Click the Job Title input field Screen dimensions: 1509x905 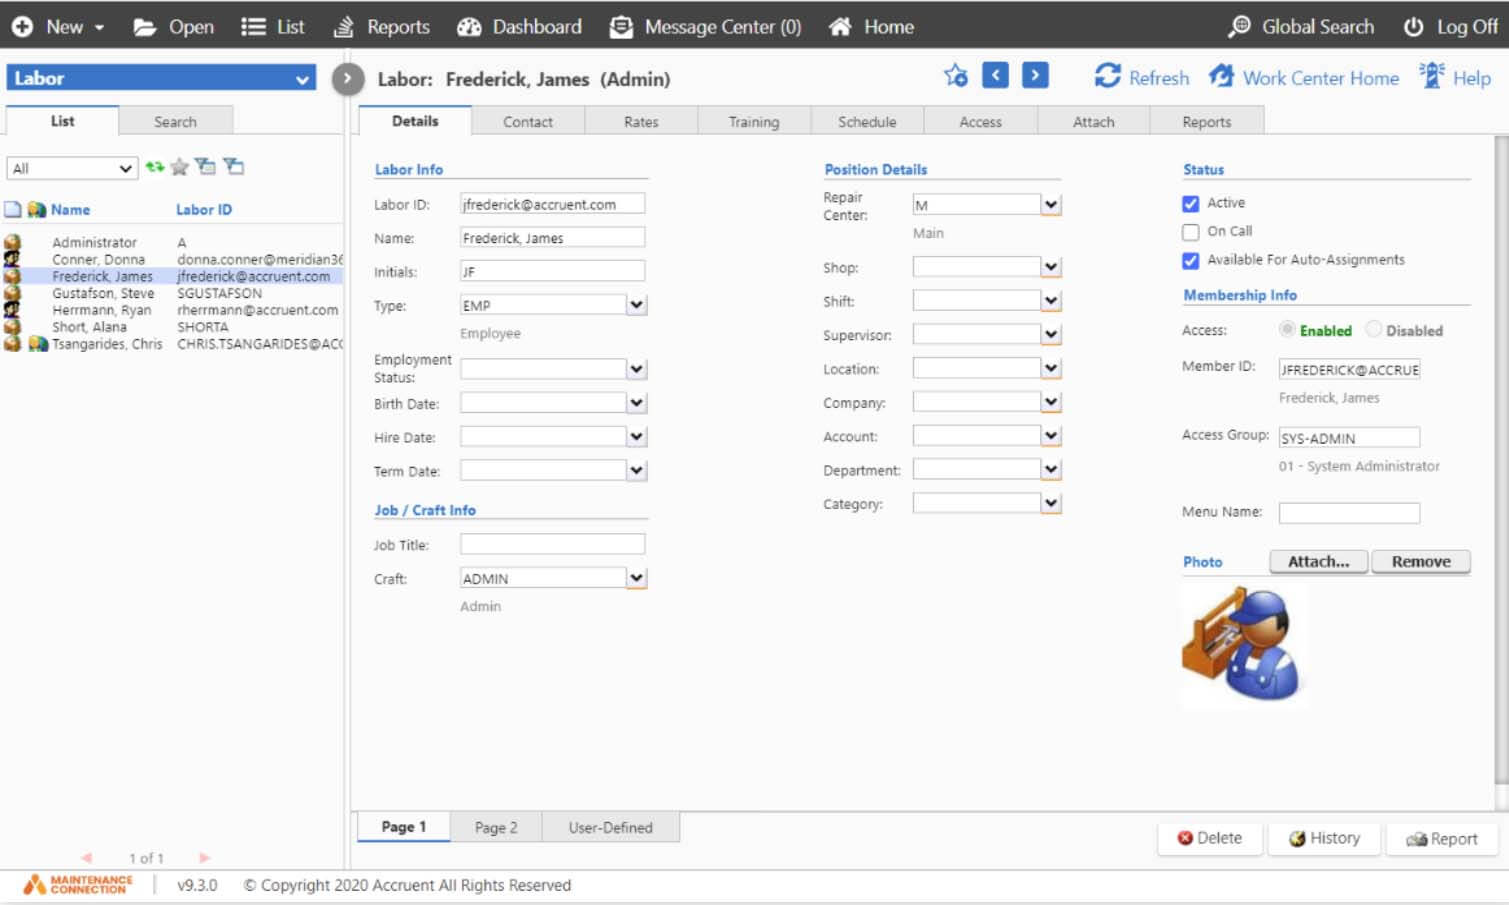coord(552,545)
